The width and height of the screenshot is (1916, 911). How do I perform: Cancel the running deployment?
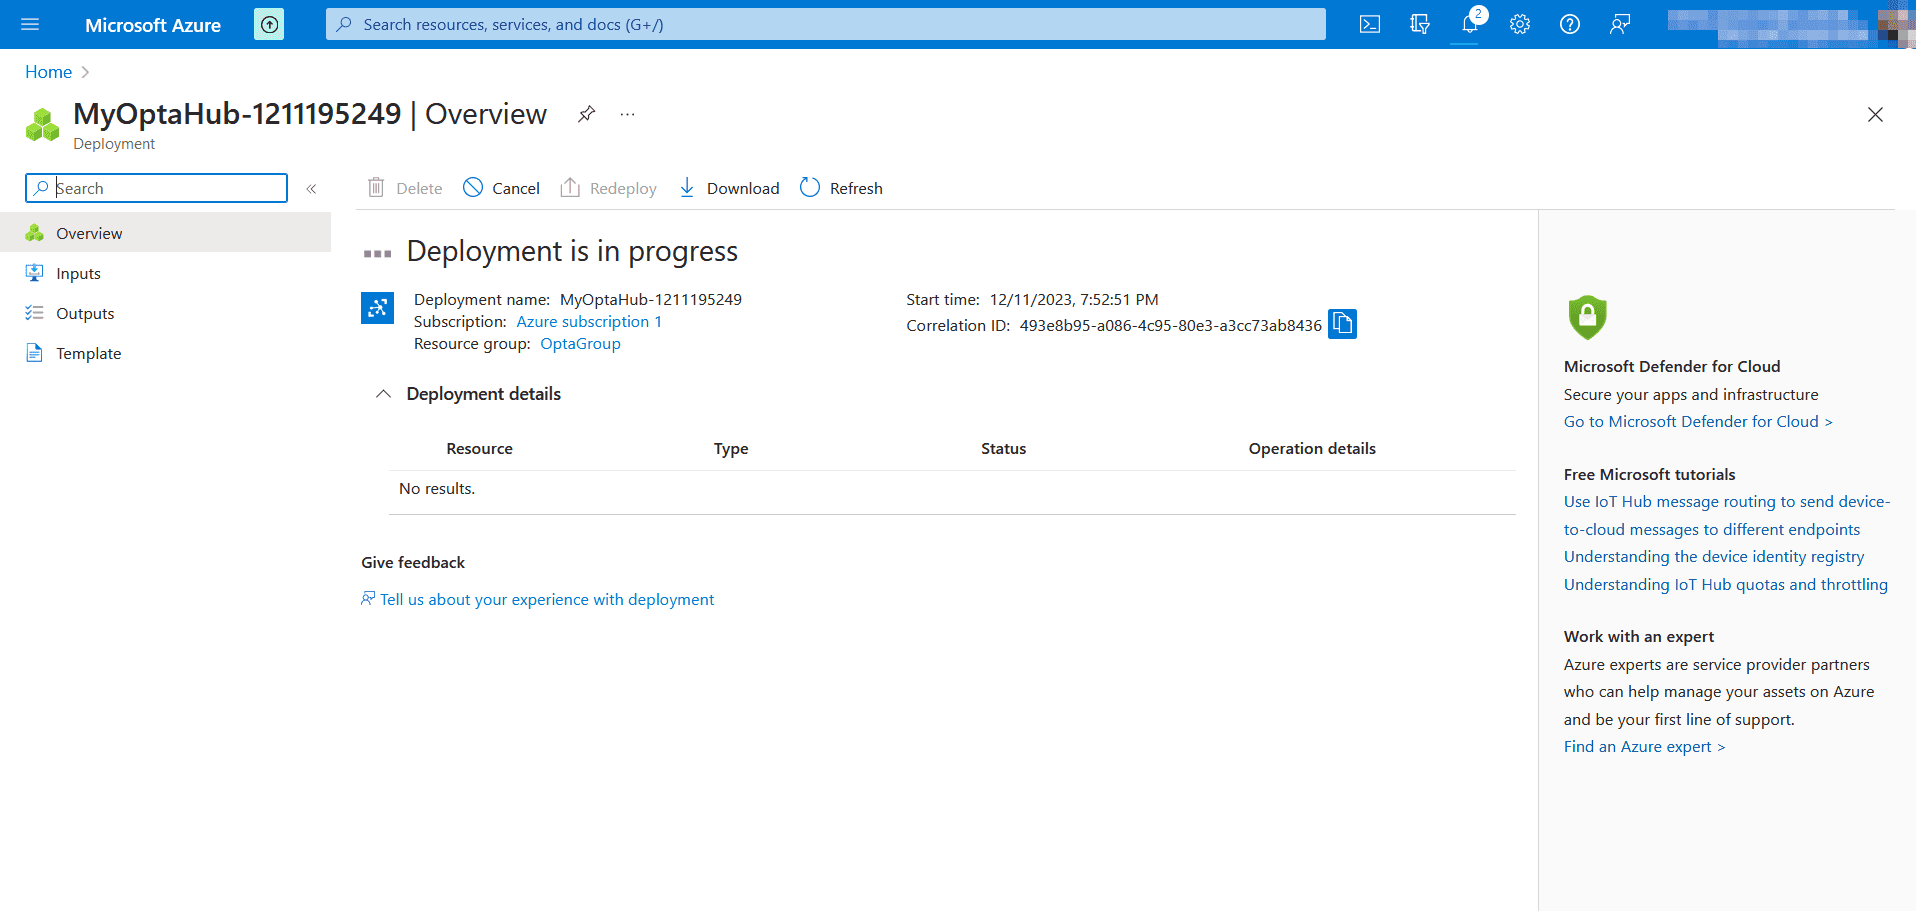500,188
